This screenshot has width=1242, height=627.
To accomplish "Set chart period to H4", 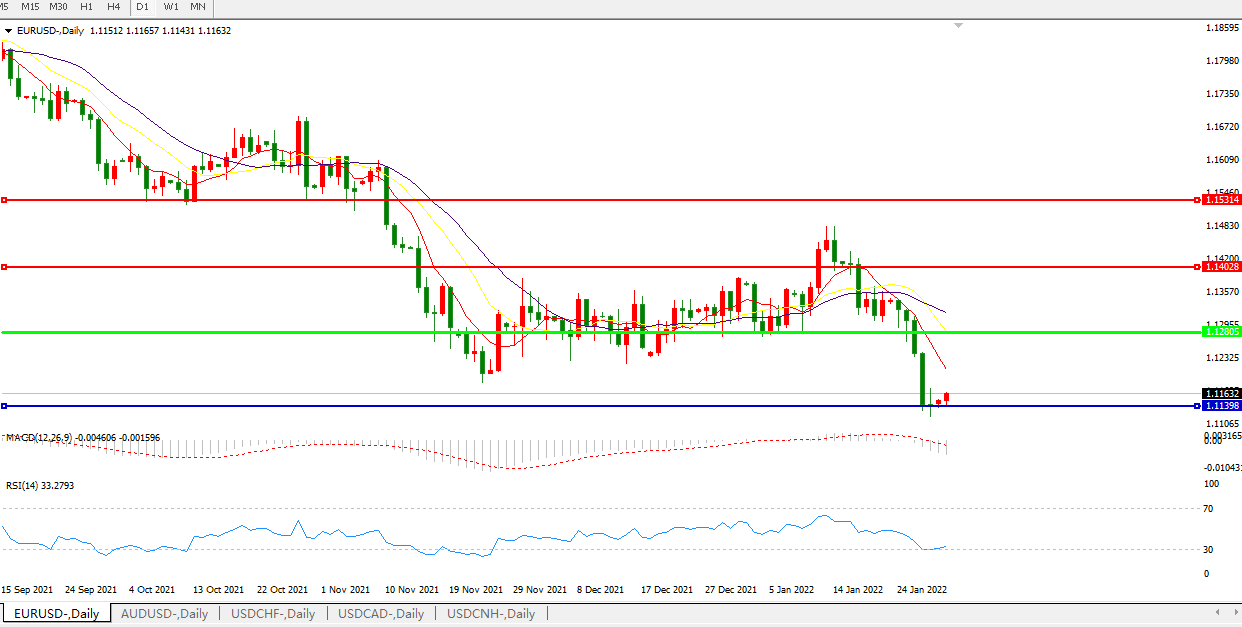I will [114, 7].
